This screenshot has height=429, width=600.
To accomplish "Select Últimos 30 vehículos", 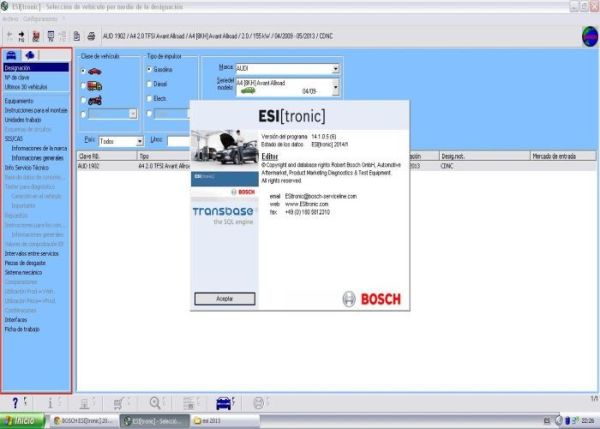I will point(26,87).
